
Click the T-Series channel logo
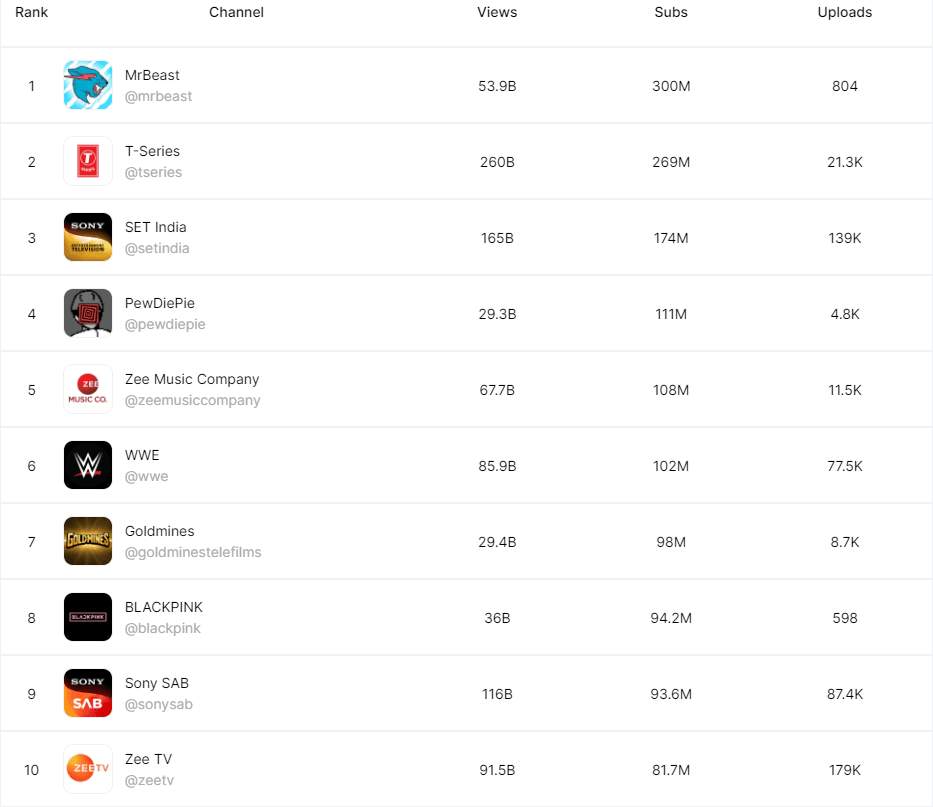pos(88,161)
